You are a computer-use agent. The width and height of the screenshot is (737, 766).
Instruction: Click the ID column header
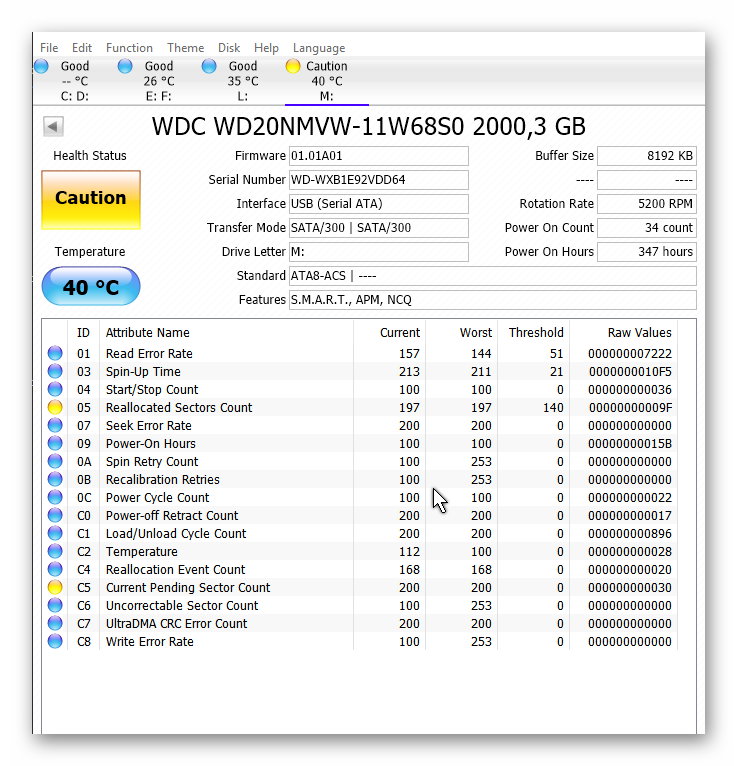point(83,333)
